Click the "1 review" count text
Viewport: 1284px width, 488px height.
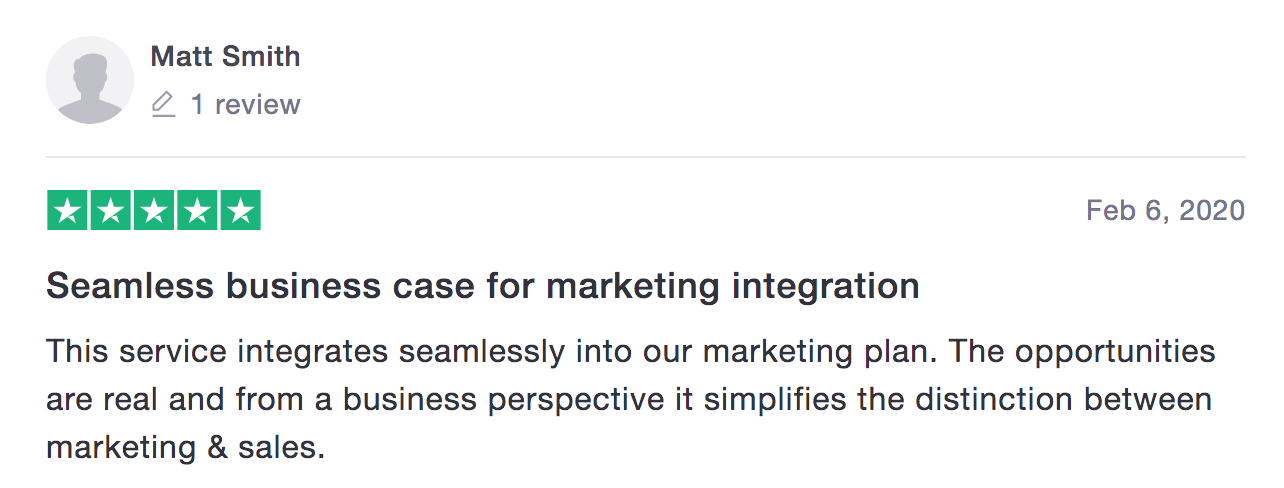point(245,104)
